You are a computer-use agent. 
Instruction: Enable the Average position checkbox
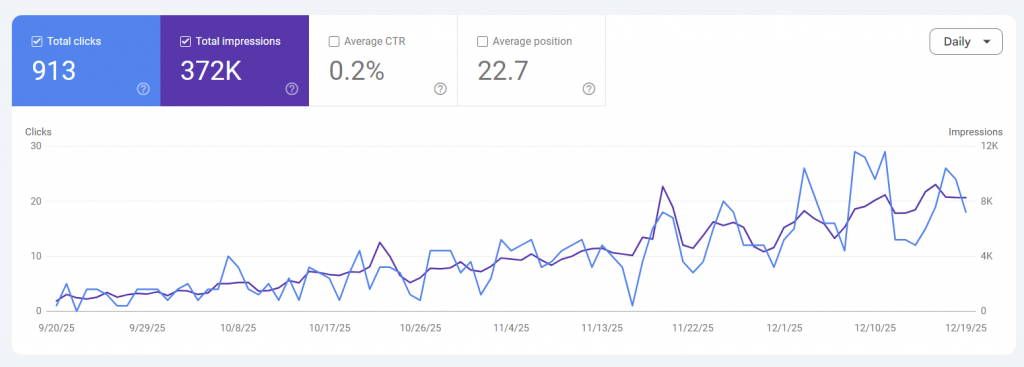point(483,42)
